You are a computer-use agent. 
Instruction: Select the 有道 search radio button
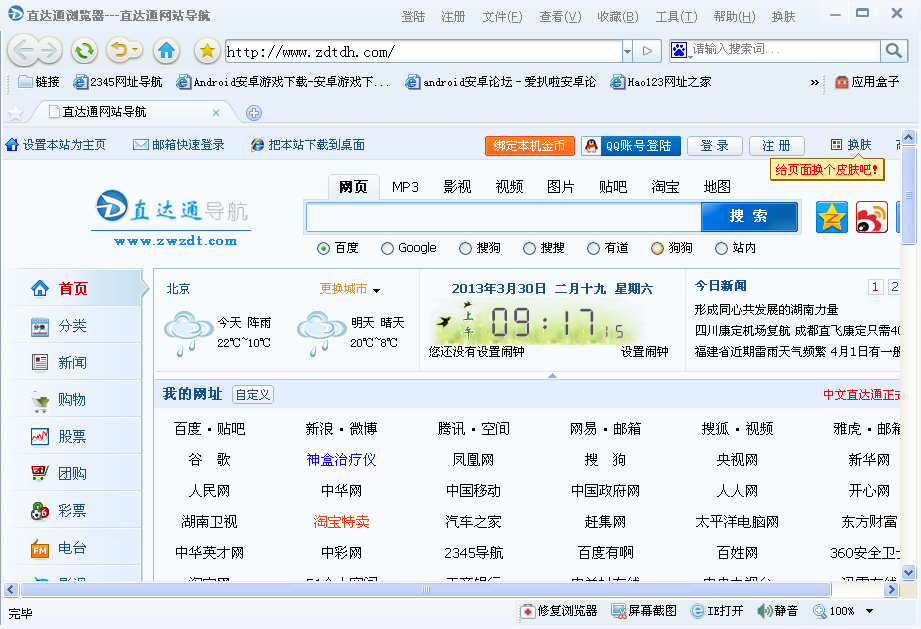pyautogui.click(x=593, y=248)
